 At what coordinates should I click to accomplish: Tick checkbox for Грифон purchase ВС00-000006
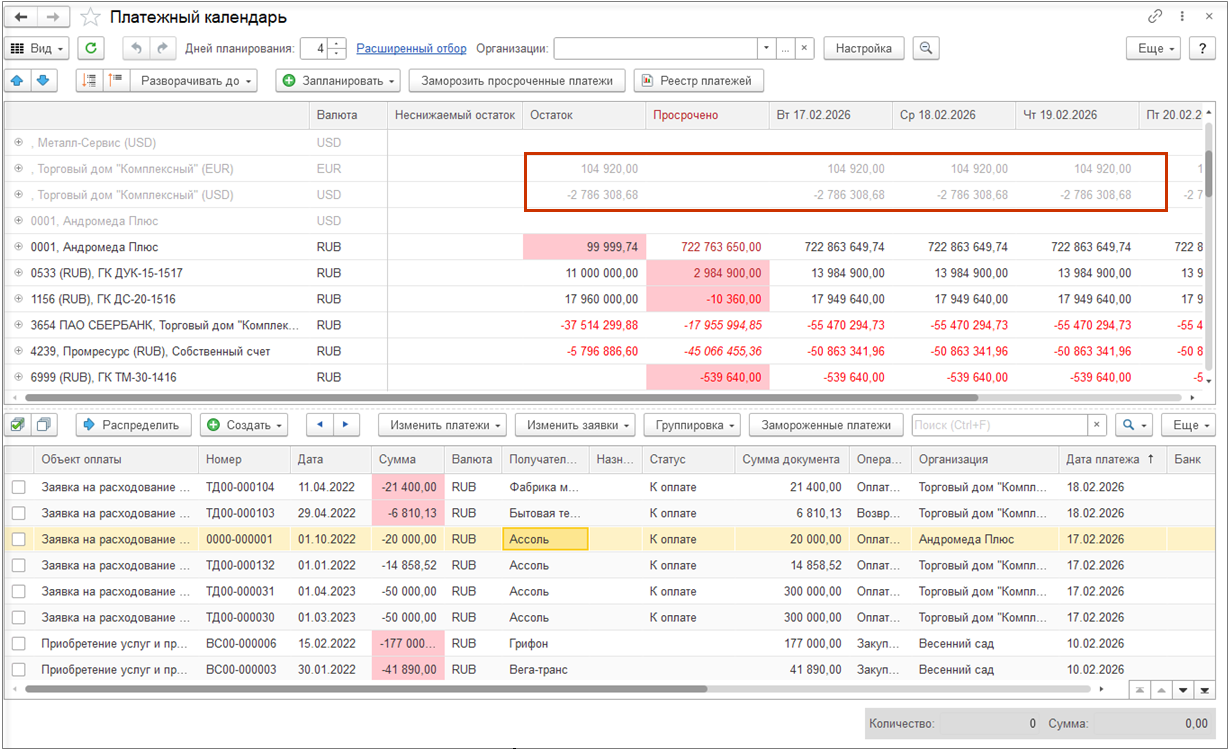click(19, 643)
